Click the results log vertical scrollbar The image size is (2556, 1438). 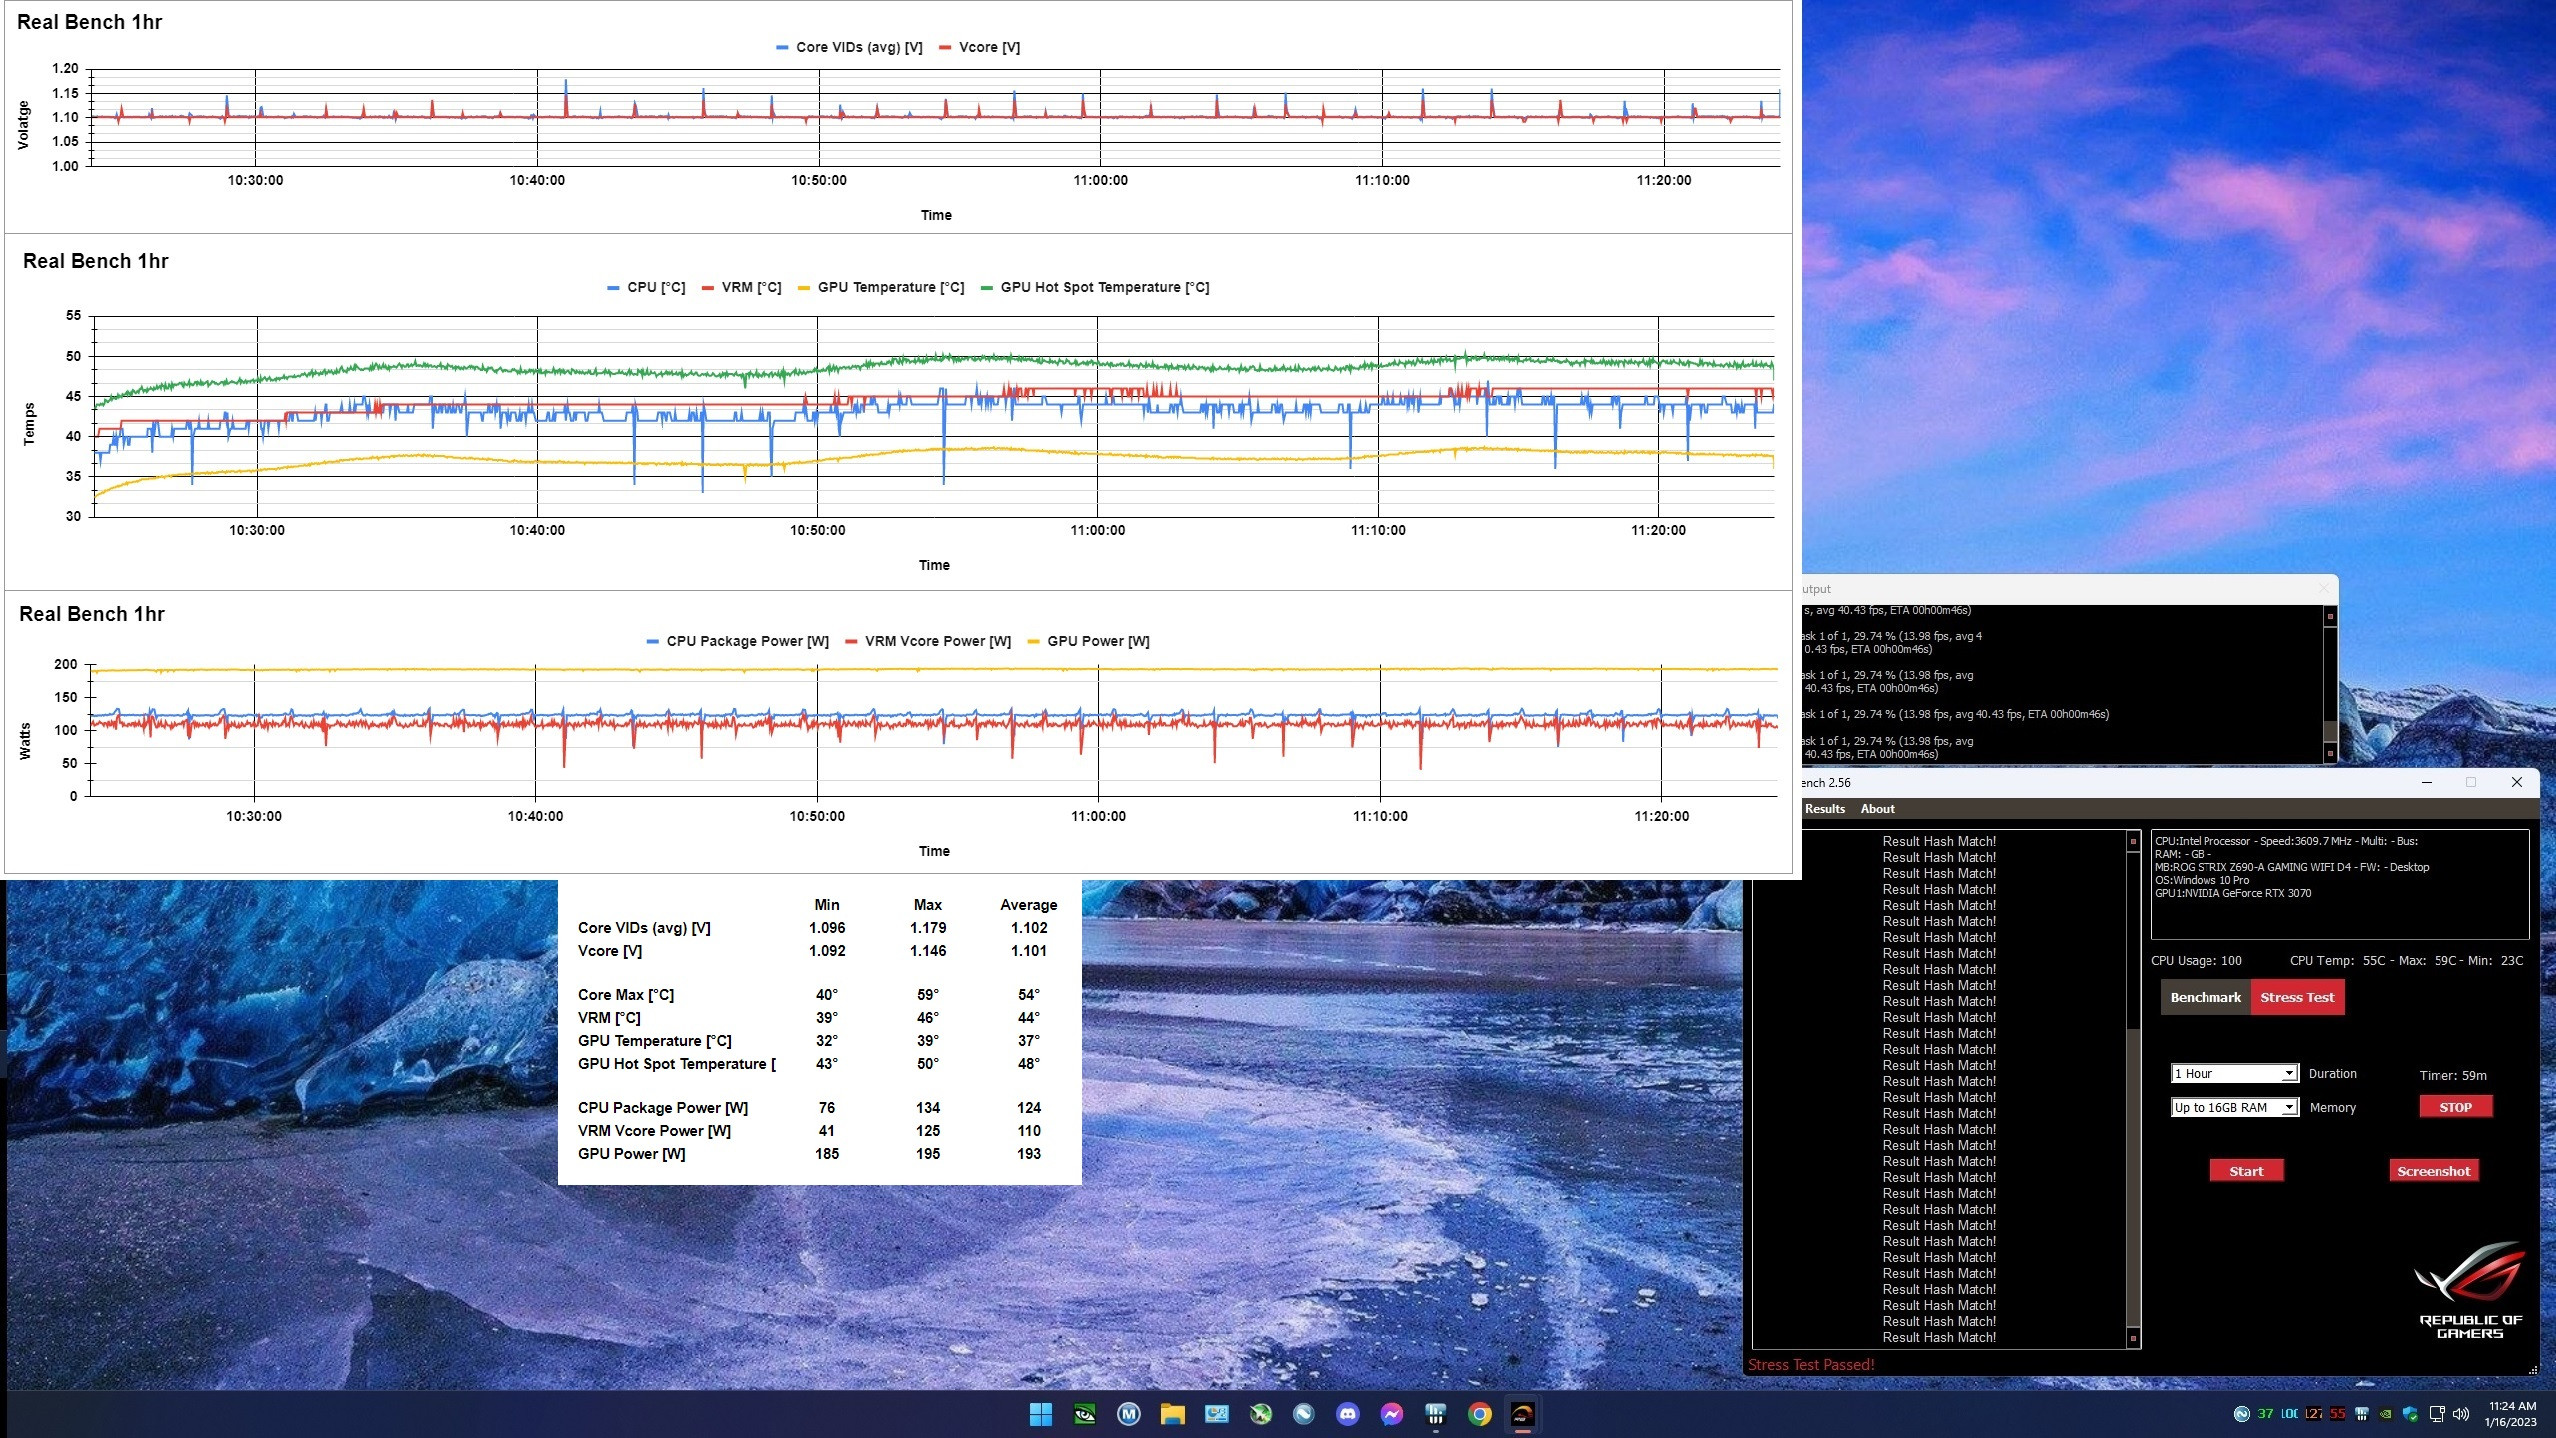click(2133, 1088)
